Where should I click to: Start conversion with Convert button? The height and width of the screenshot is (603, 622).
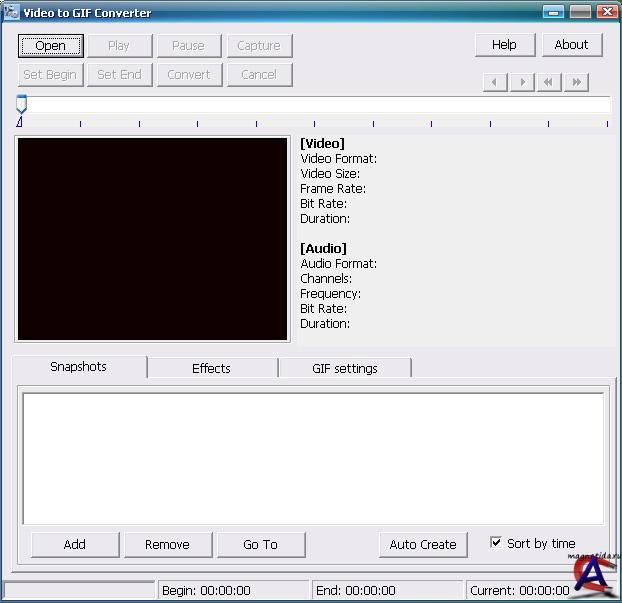pos(189,75)
